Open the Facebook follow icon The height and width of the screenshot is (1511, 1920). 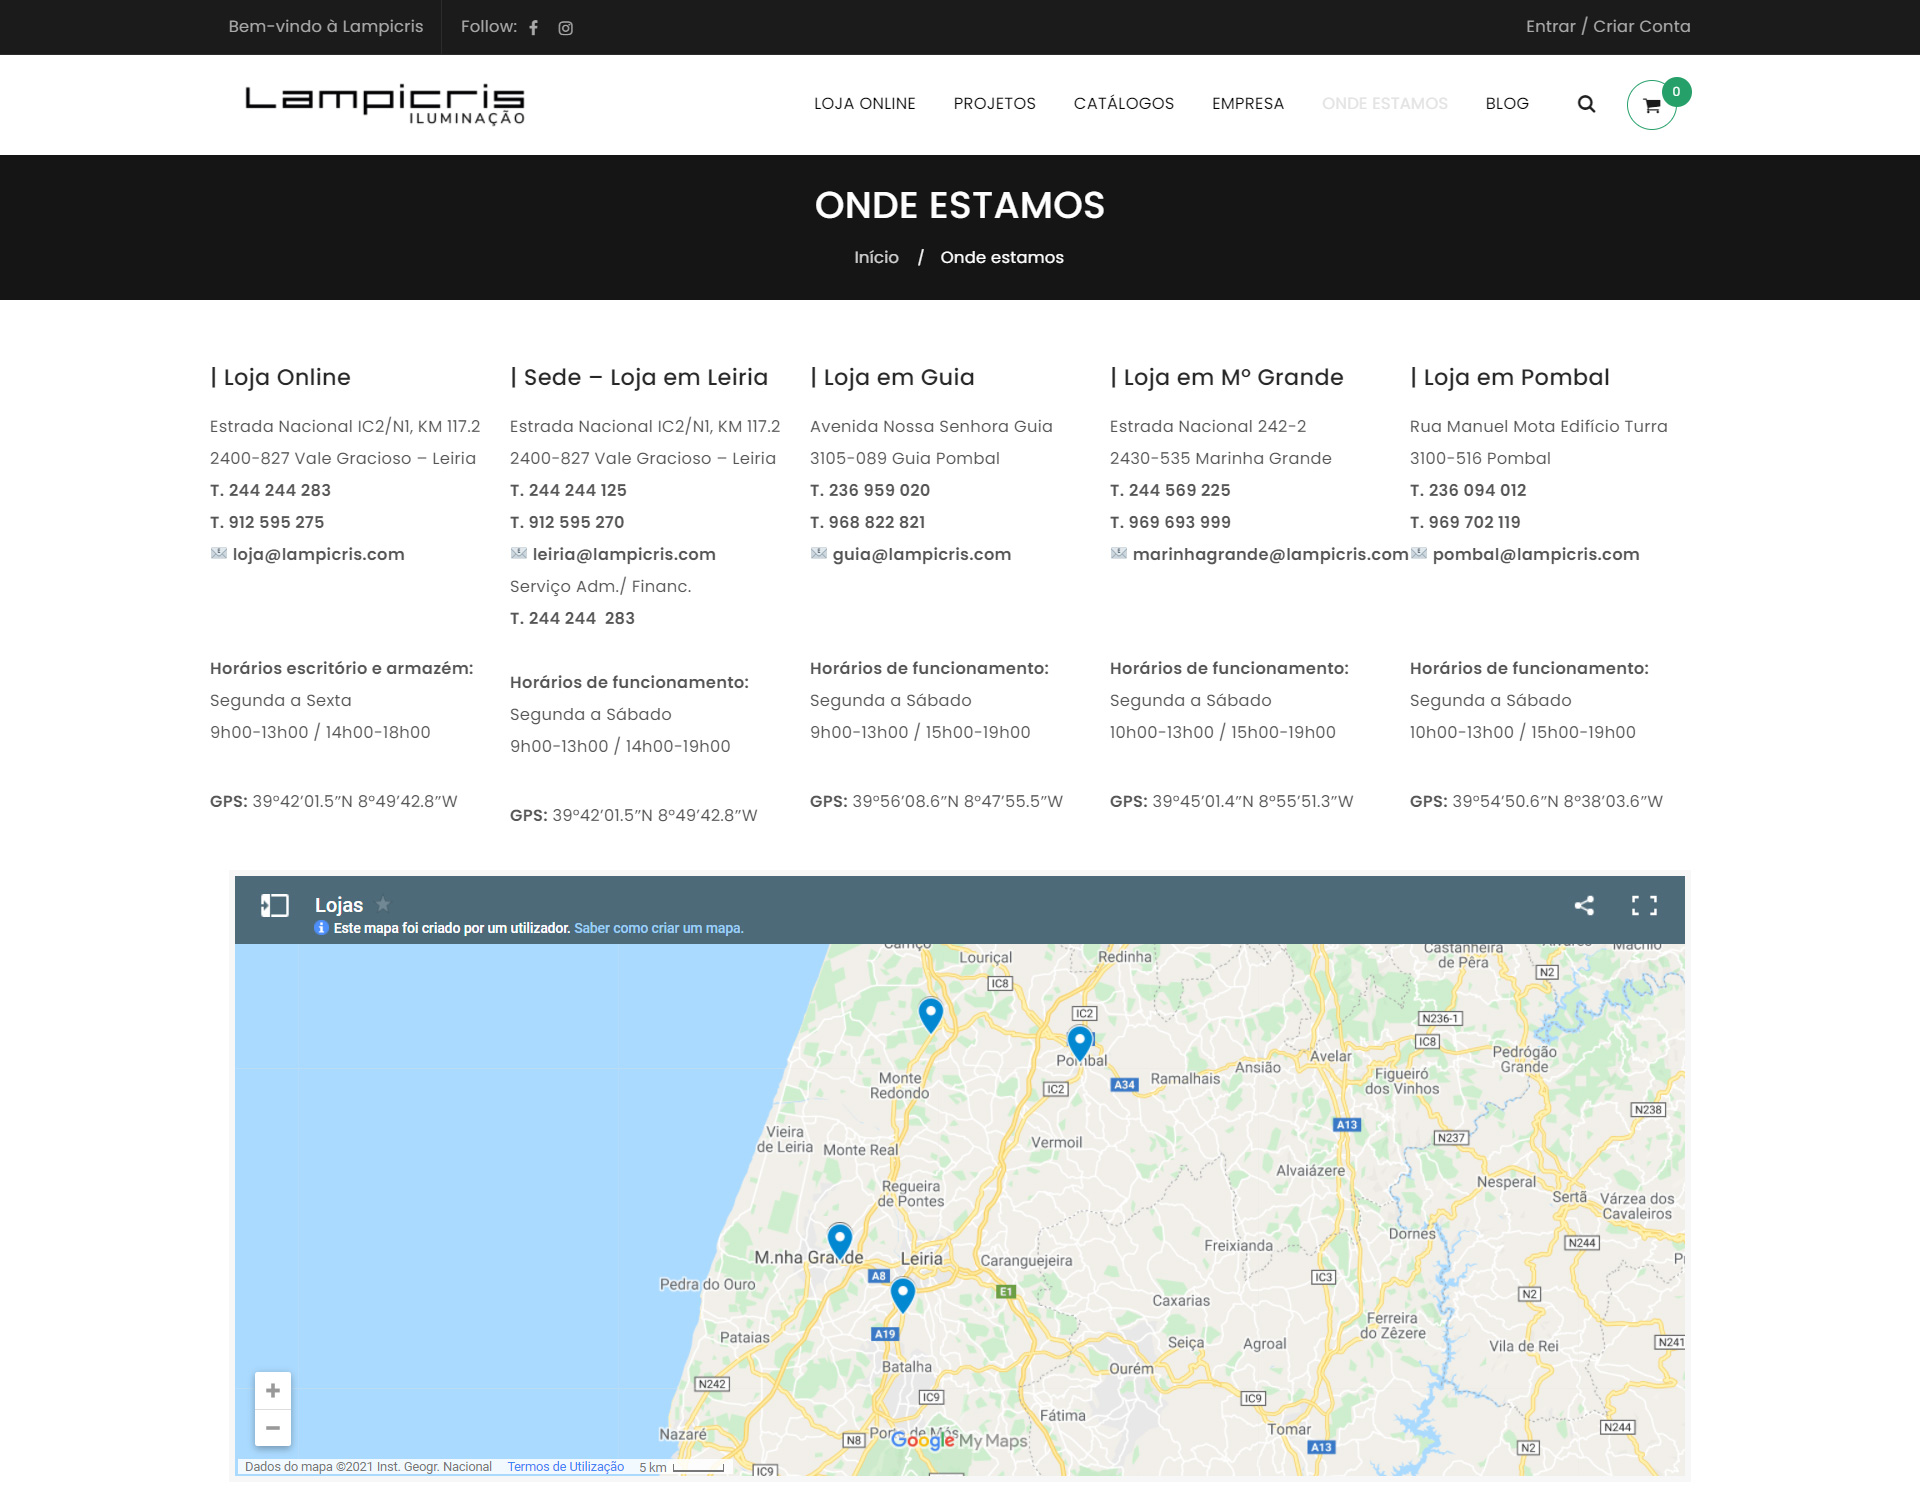coord(534,28)
